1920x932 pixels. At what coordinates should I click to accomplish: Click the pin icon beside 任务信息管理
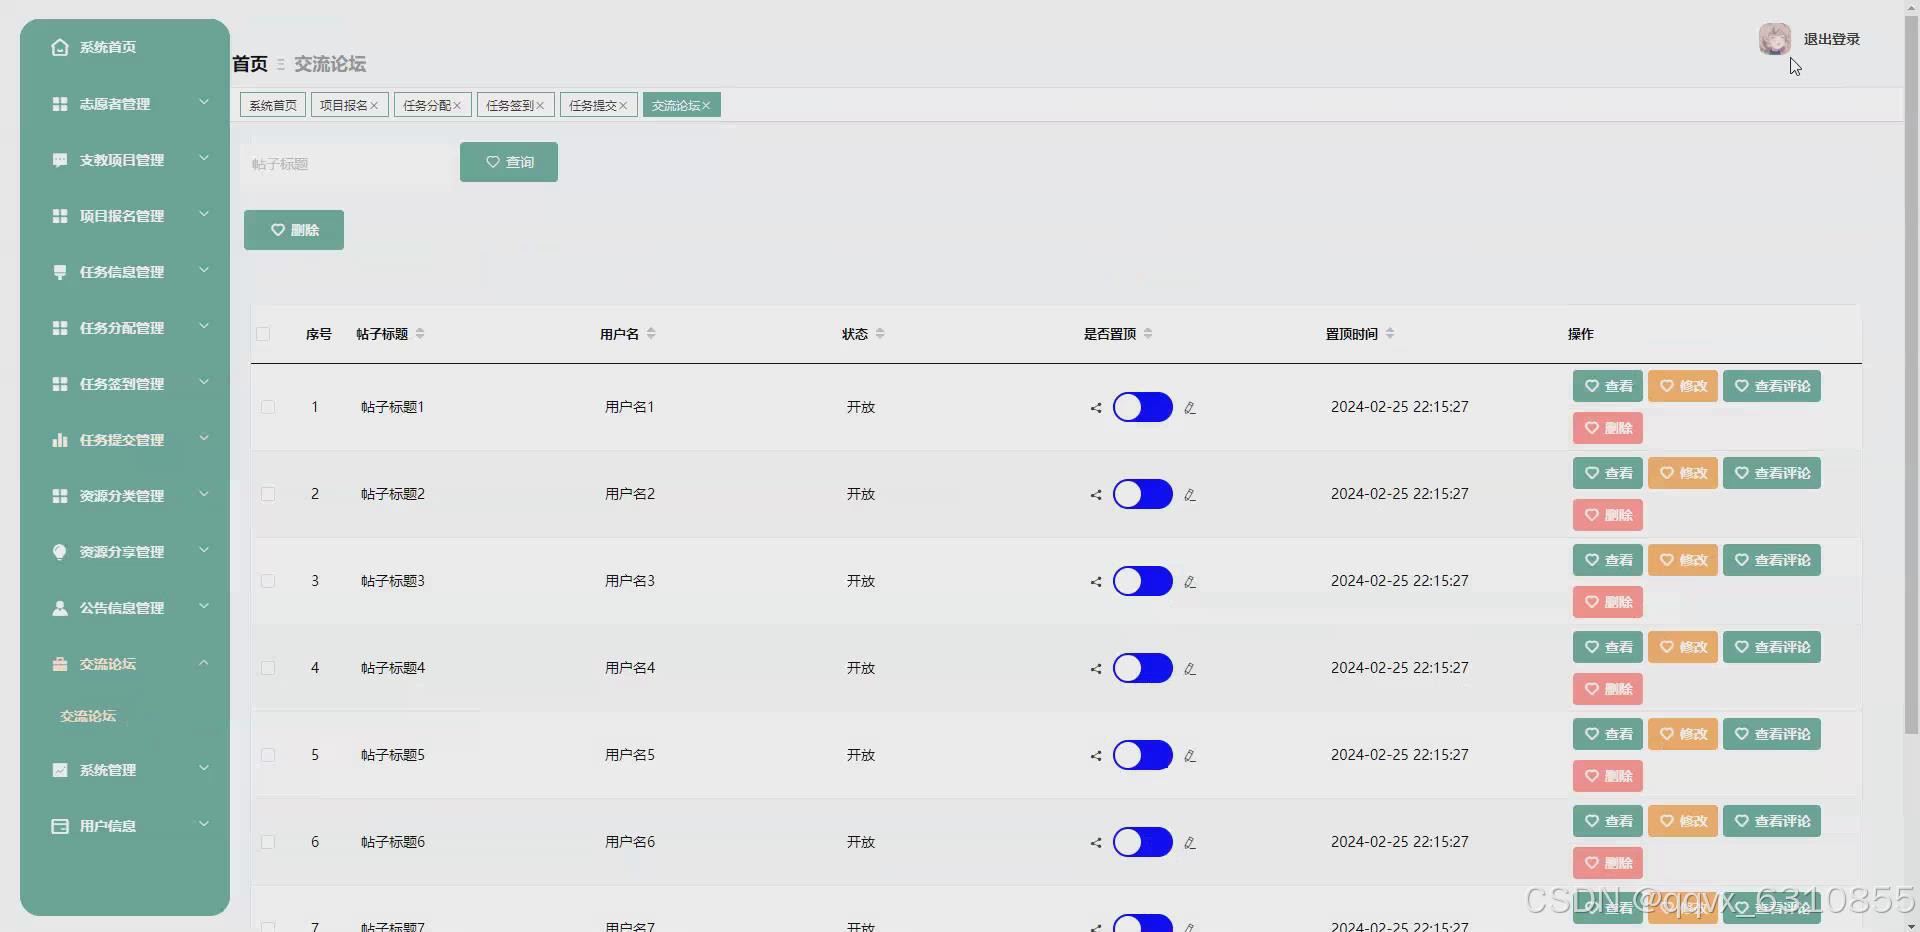[60, 272]
